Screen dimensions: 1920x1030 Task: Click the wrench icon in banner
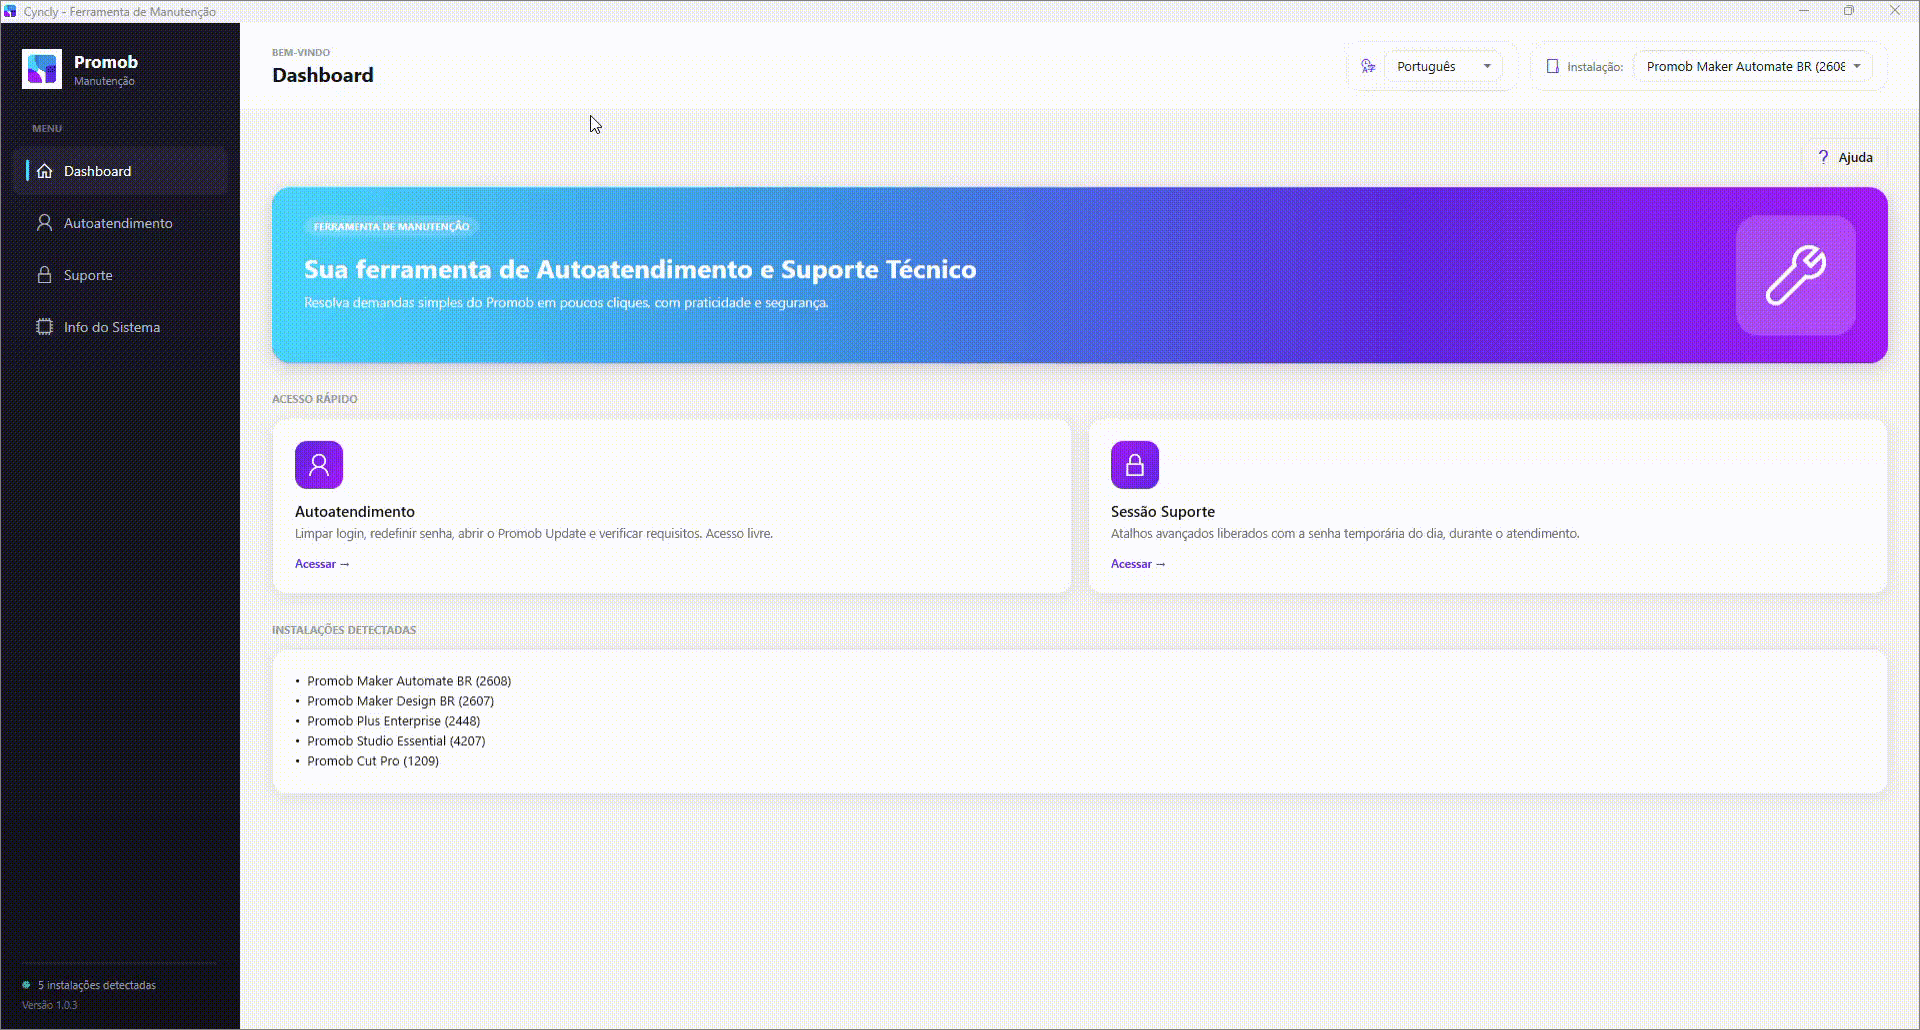point(1796,275)
